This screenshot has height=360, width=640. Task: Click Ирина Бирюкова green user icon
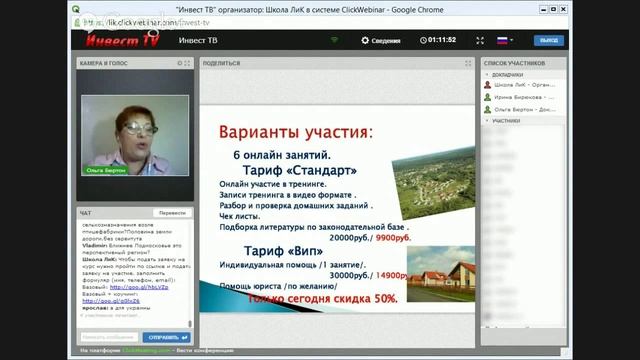pyautogui.click(x=487, y=97)
